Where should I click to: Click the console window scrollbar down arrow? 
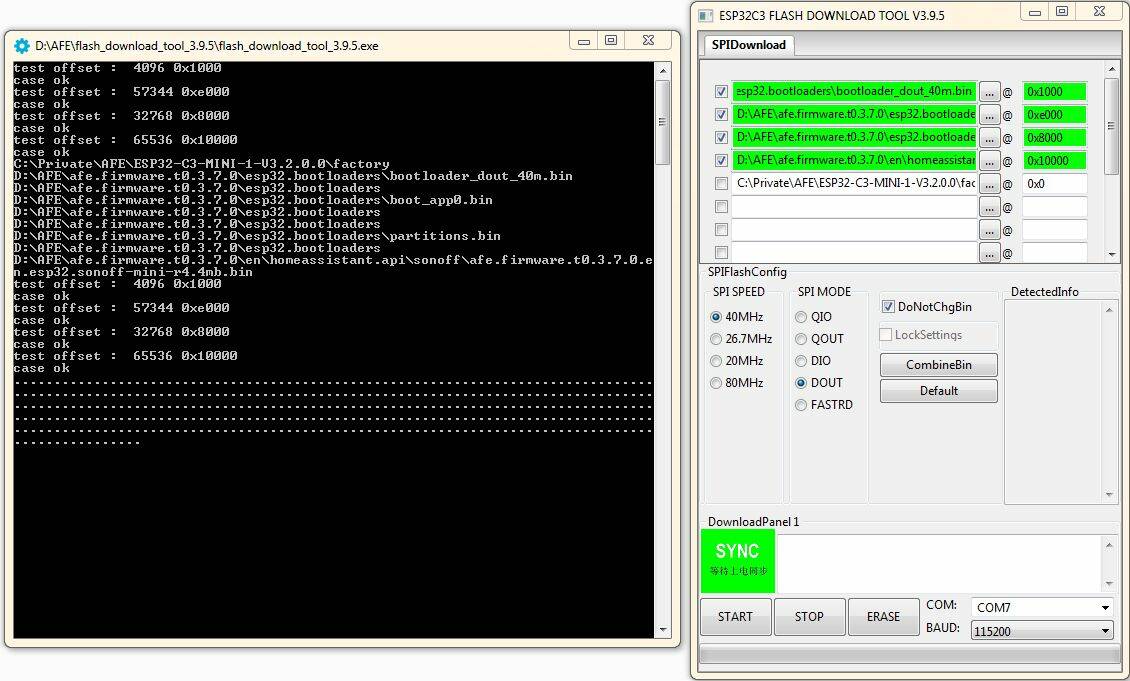(663, 631)
